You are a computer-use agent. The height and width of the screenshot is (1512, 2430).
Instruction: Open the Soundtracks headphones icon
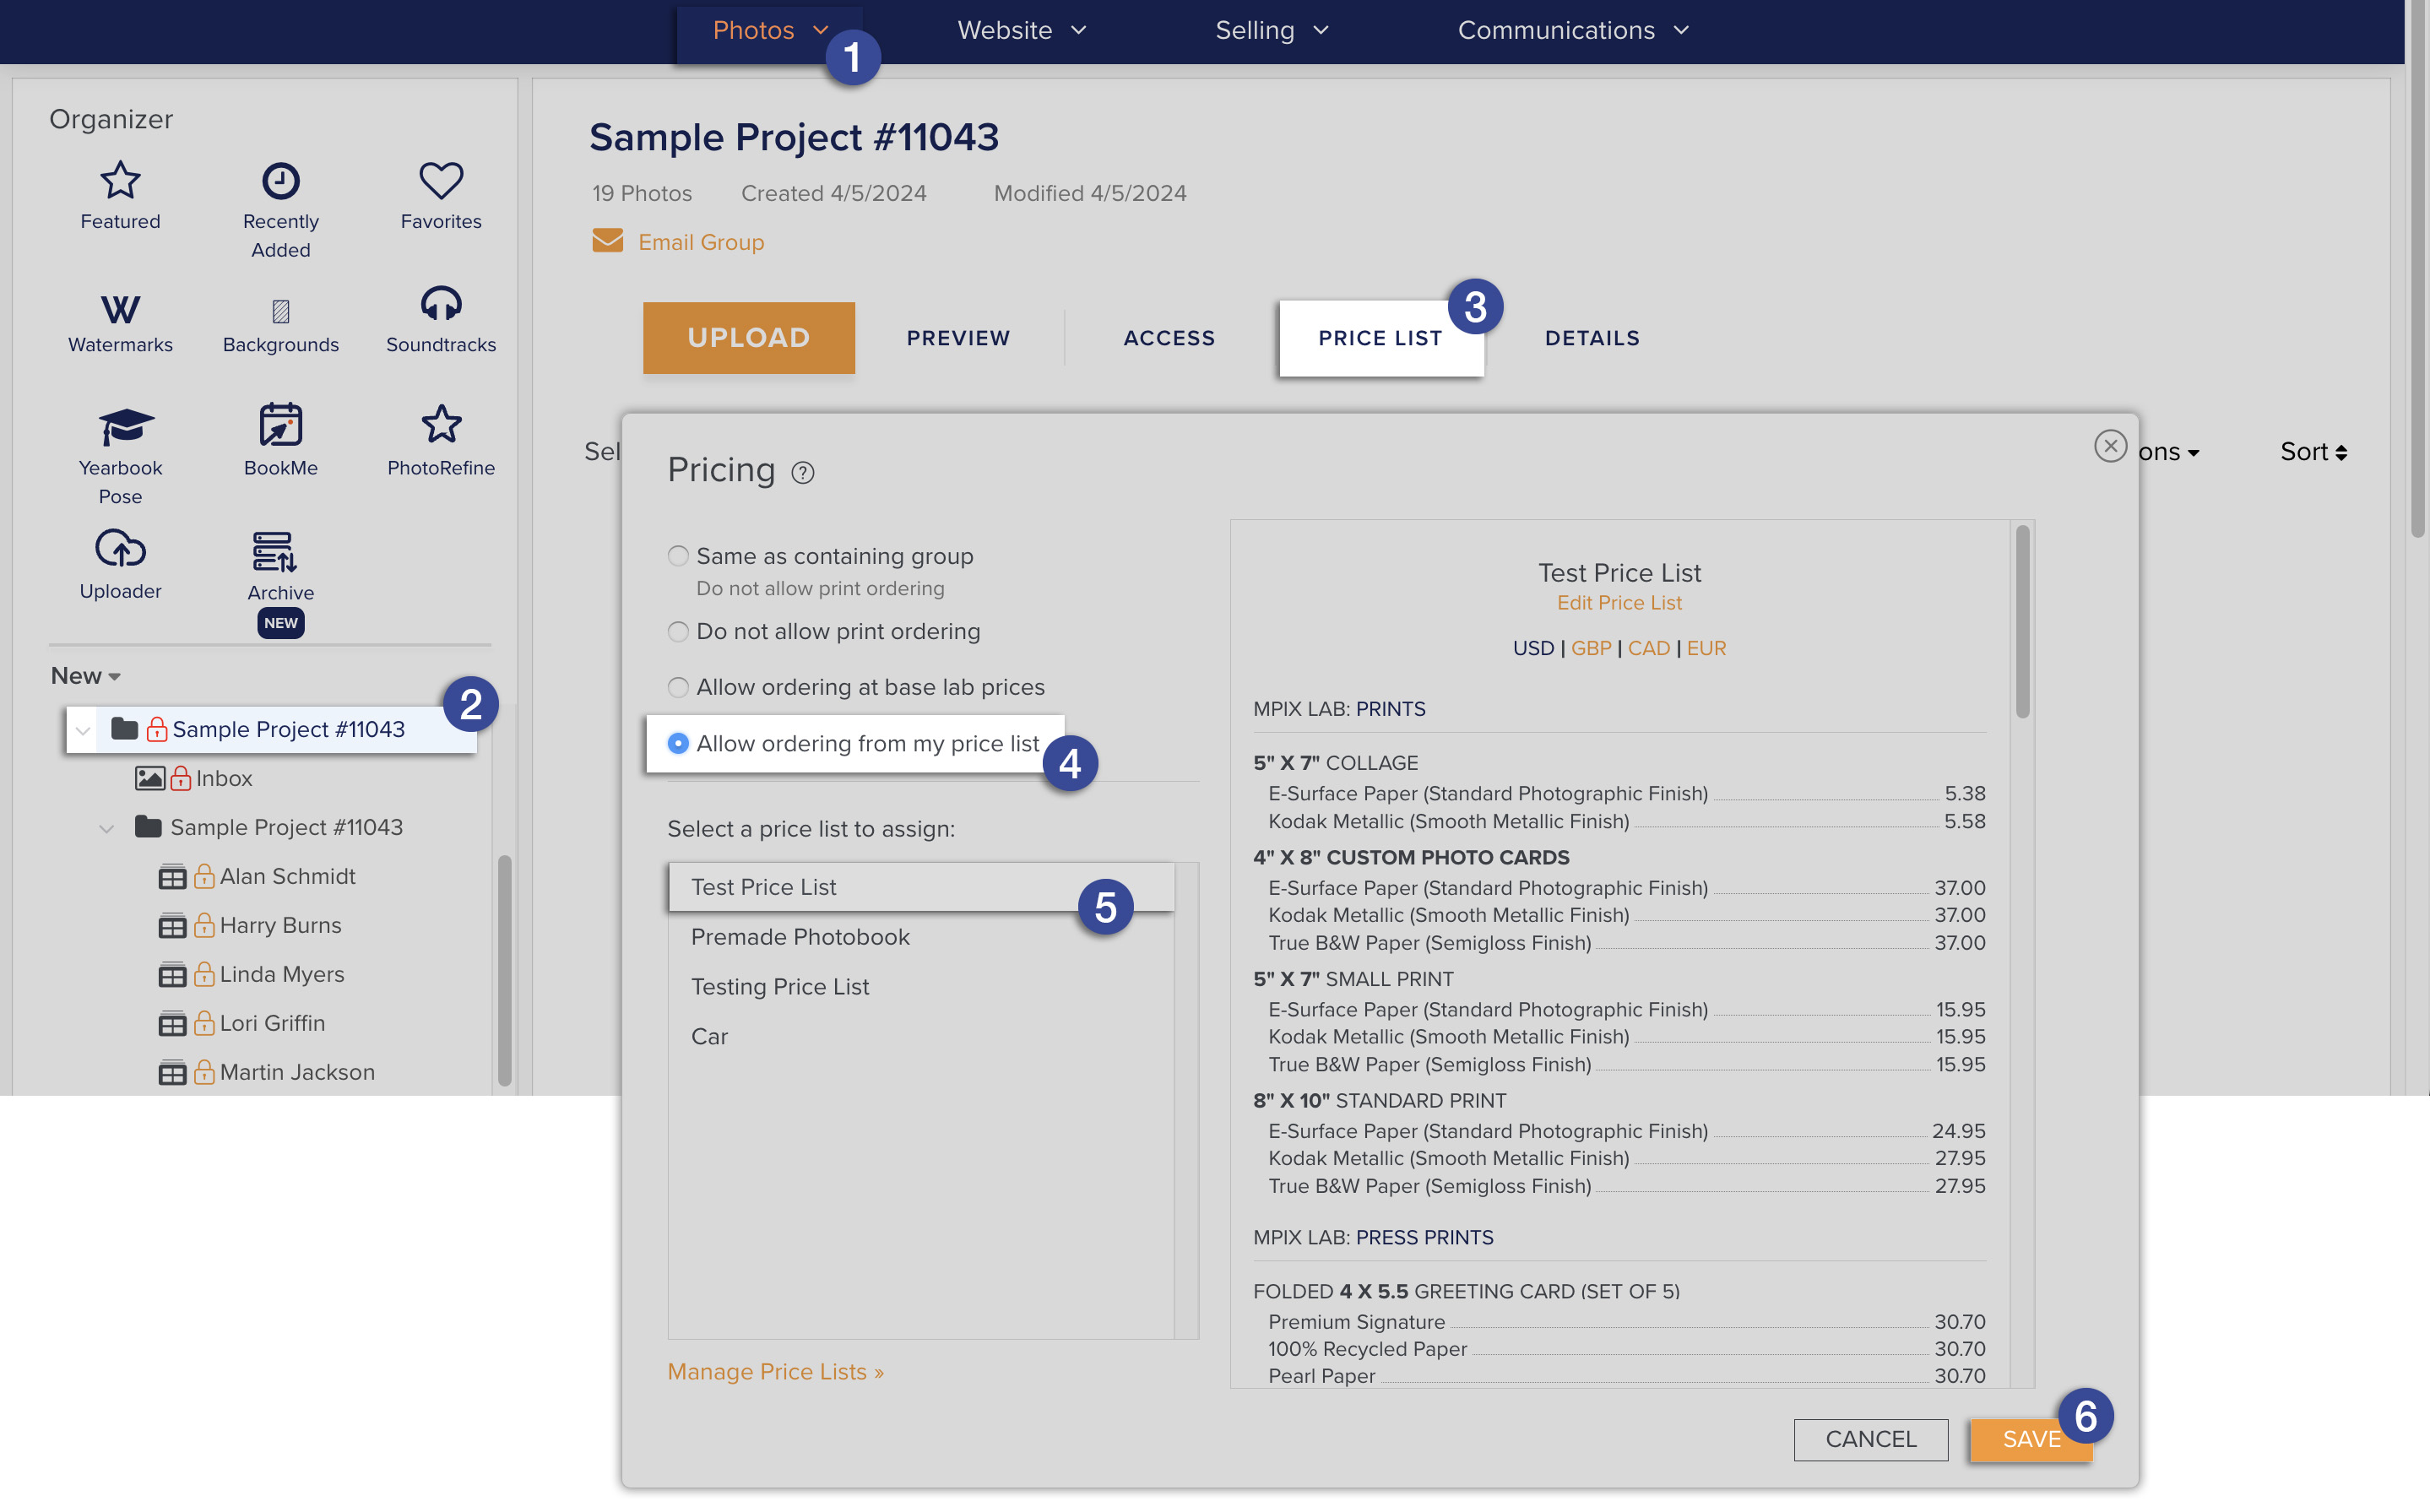pos(441,303)
